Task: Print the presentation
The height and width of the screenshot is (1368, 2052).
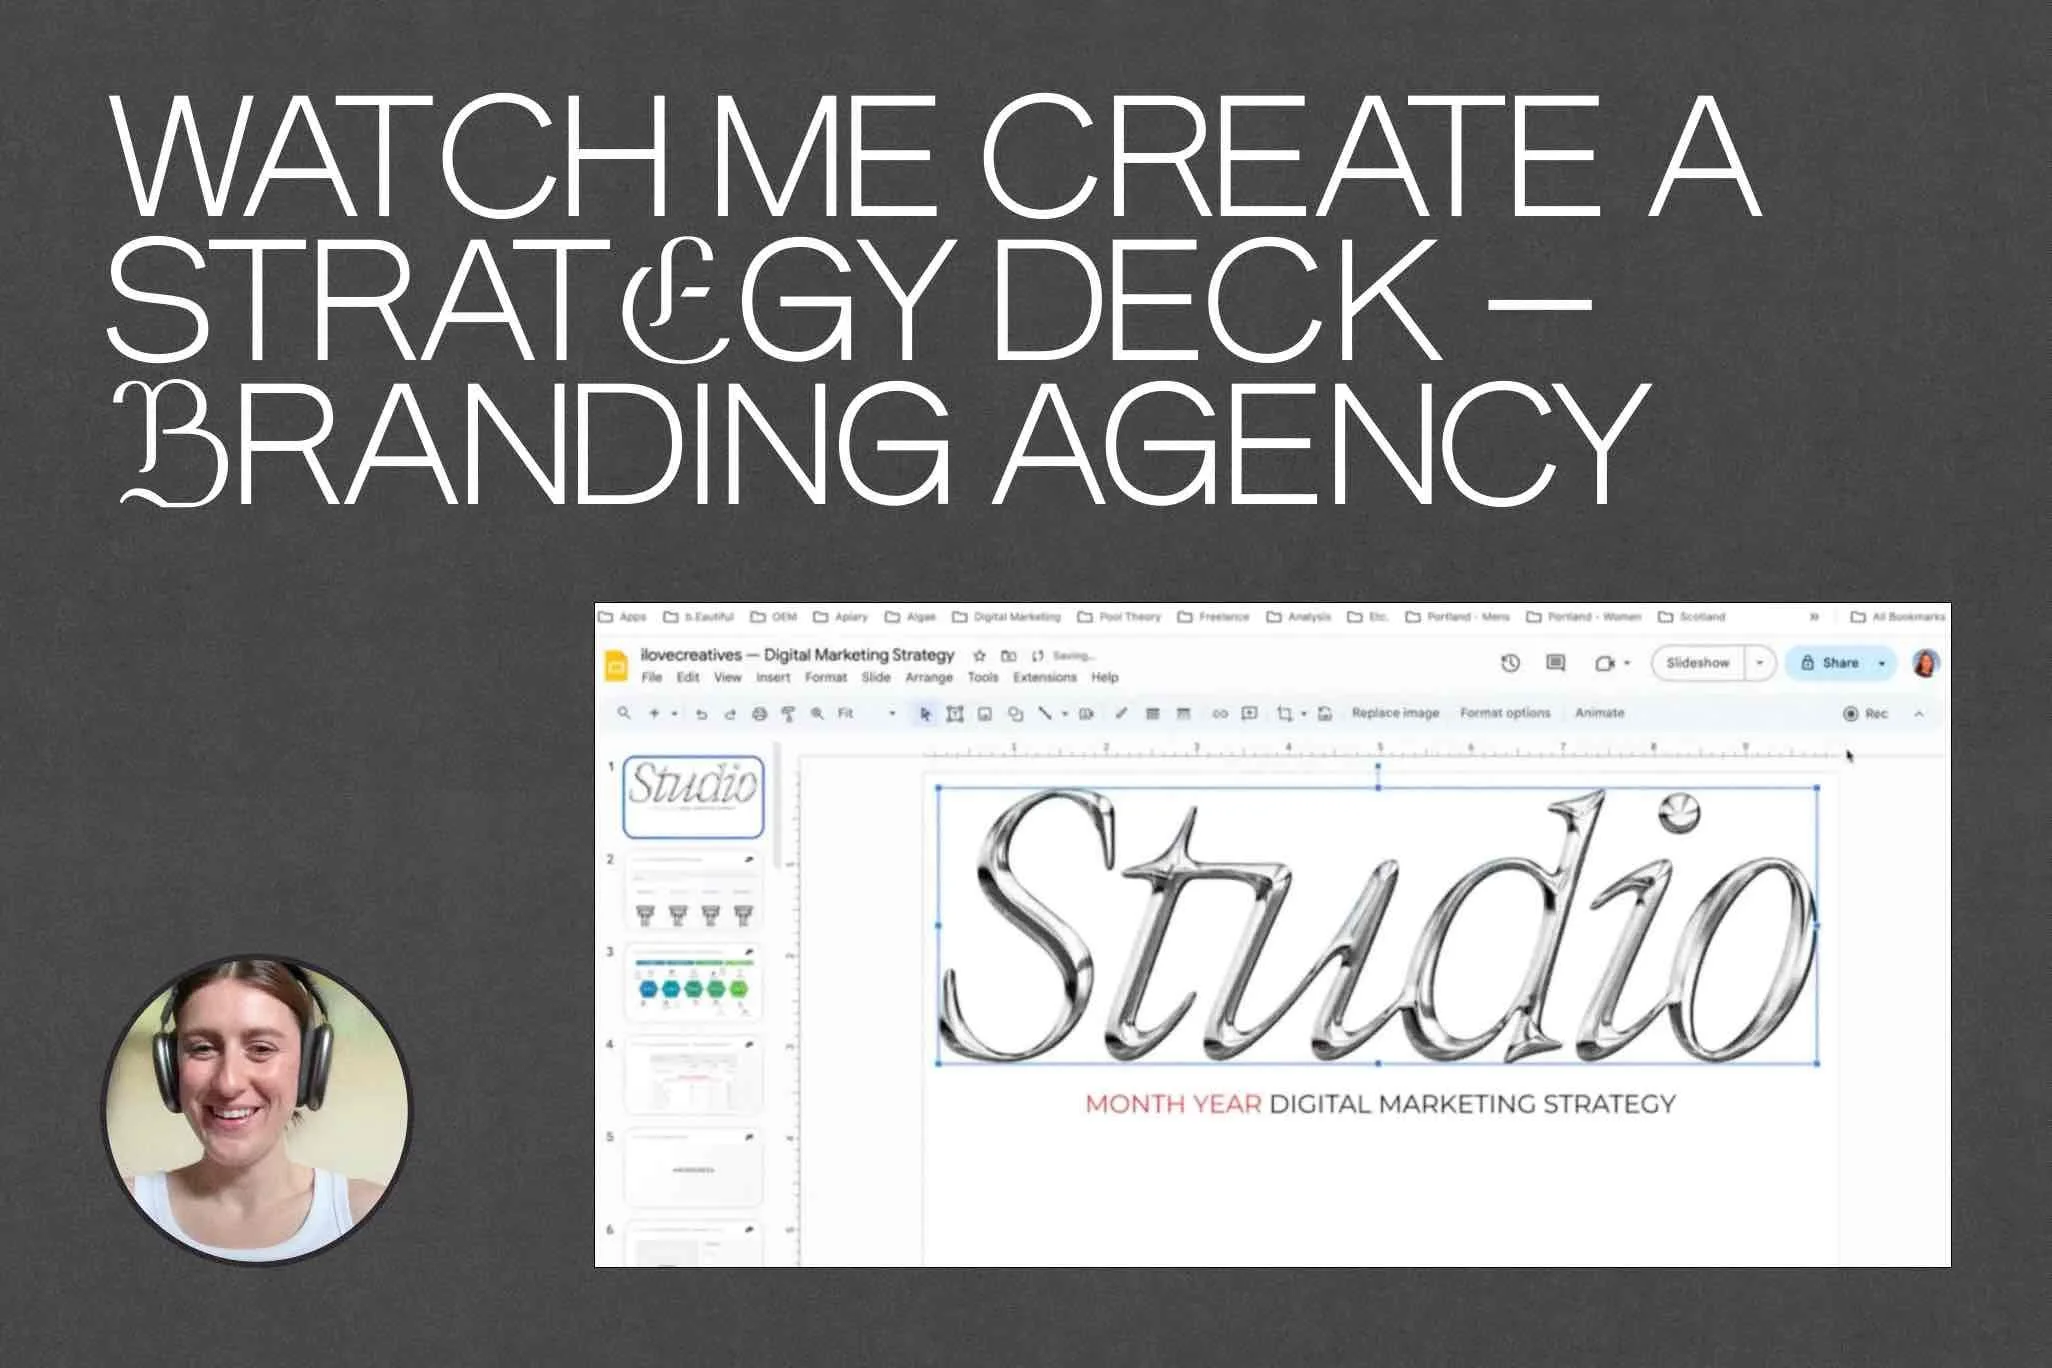Action: [759, 714]
